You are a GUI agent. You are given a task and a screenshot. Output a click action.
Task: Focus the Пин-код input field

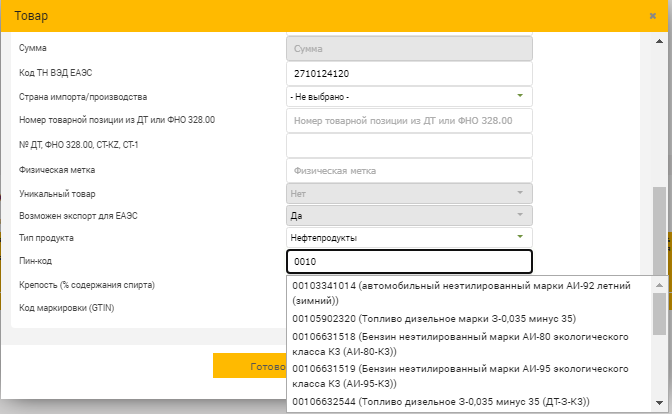409,261
